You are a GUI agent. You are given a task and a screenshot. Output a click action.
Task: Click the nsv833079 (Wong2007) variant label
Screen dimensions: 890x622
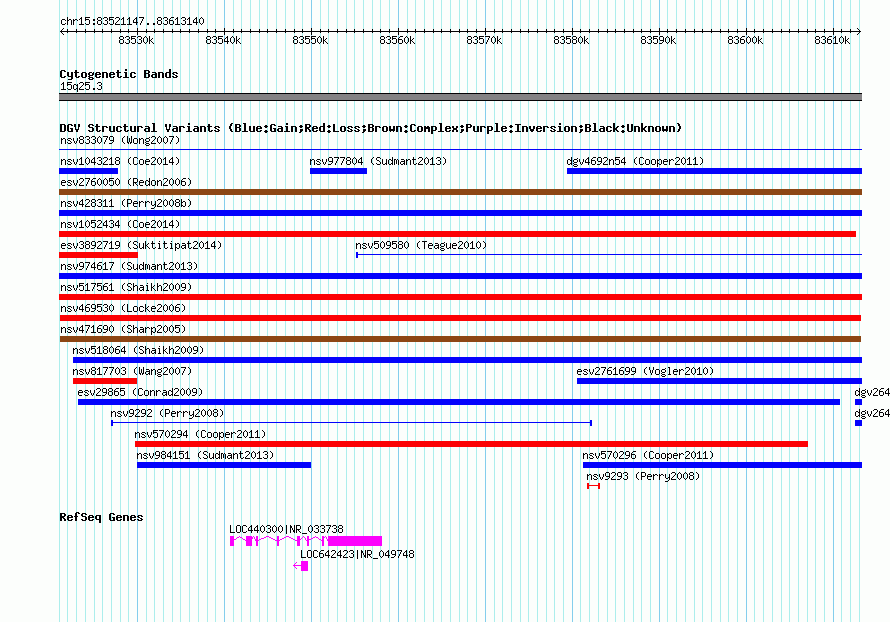click(x=120, y=140)
